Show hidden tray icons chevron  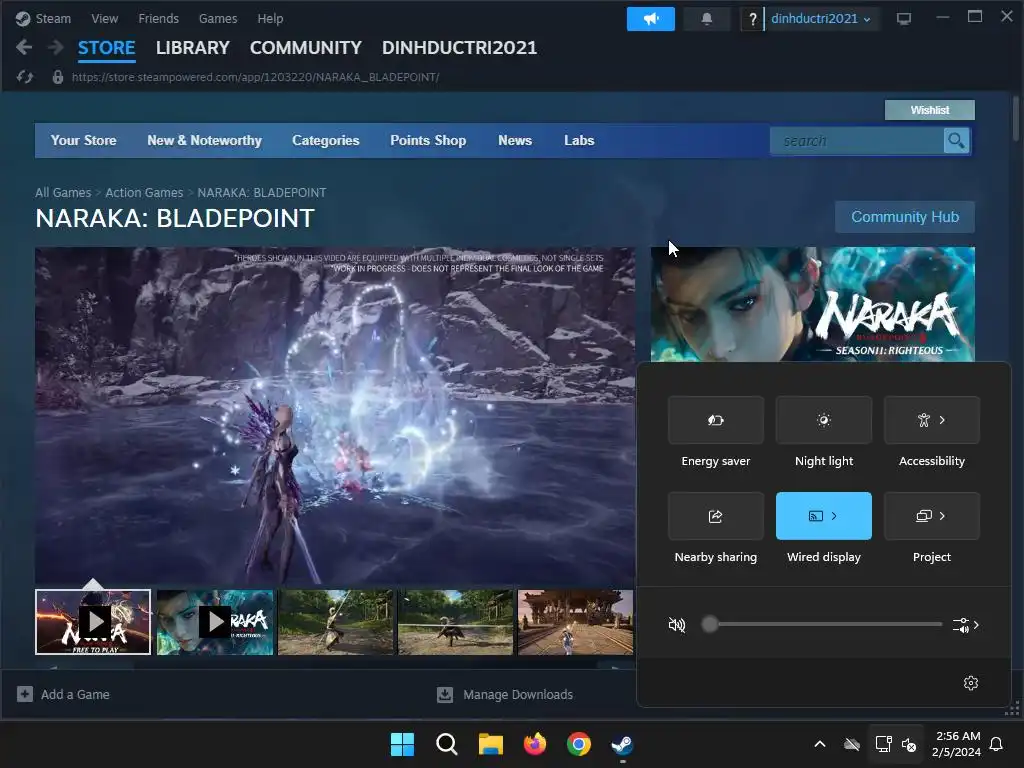(x=820, y=744)
